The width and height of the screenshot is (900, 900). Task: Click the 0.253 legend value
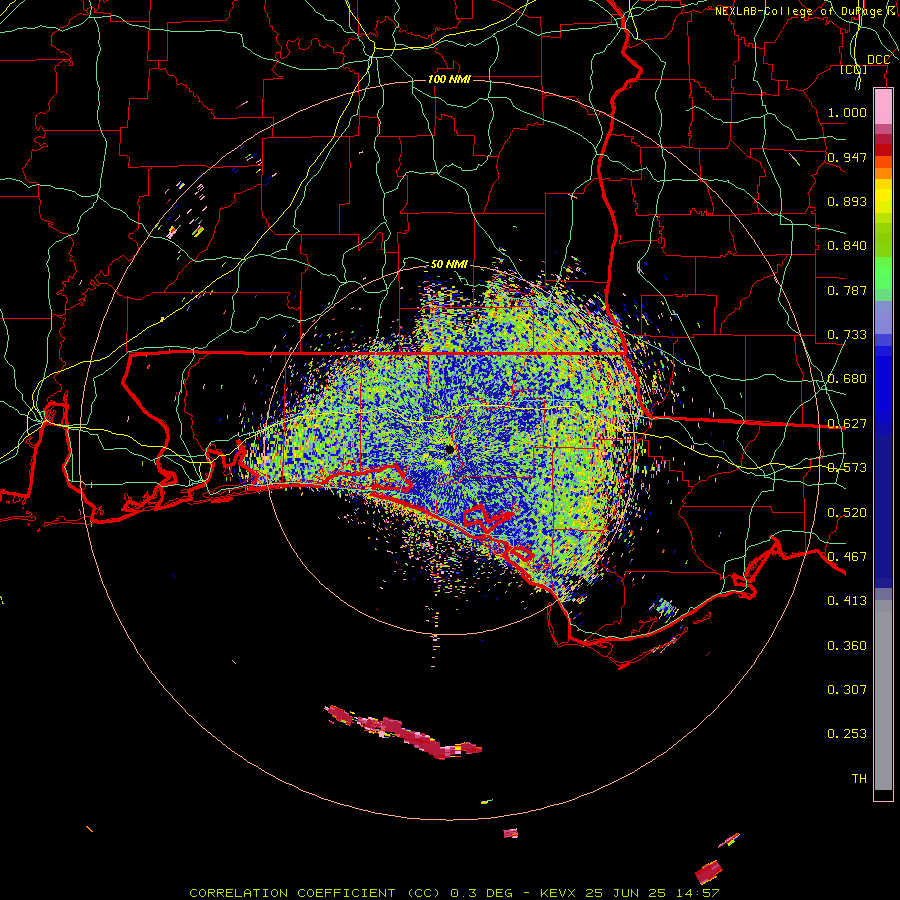847,734
